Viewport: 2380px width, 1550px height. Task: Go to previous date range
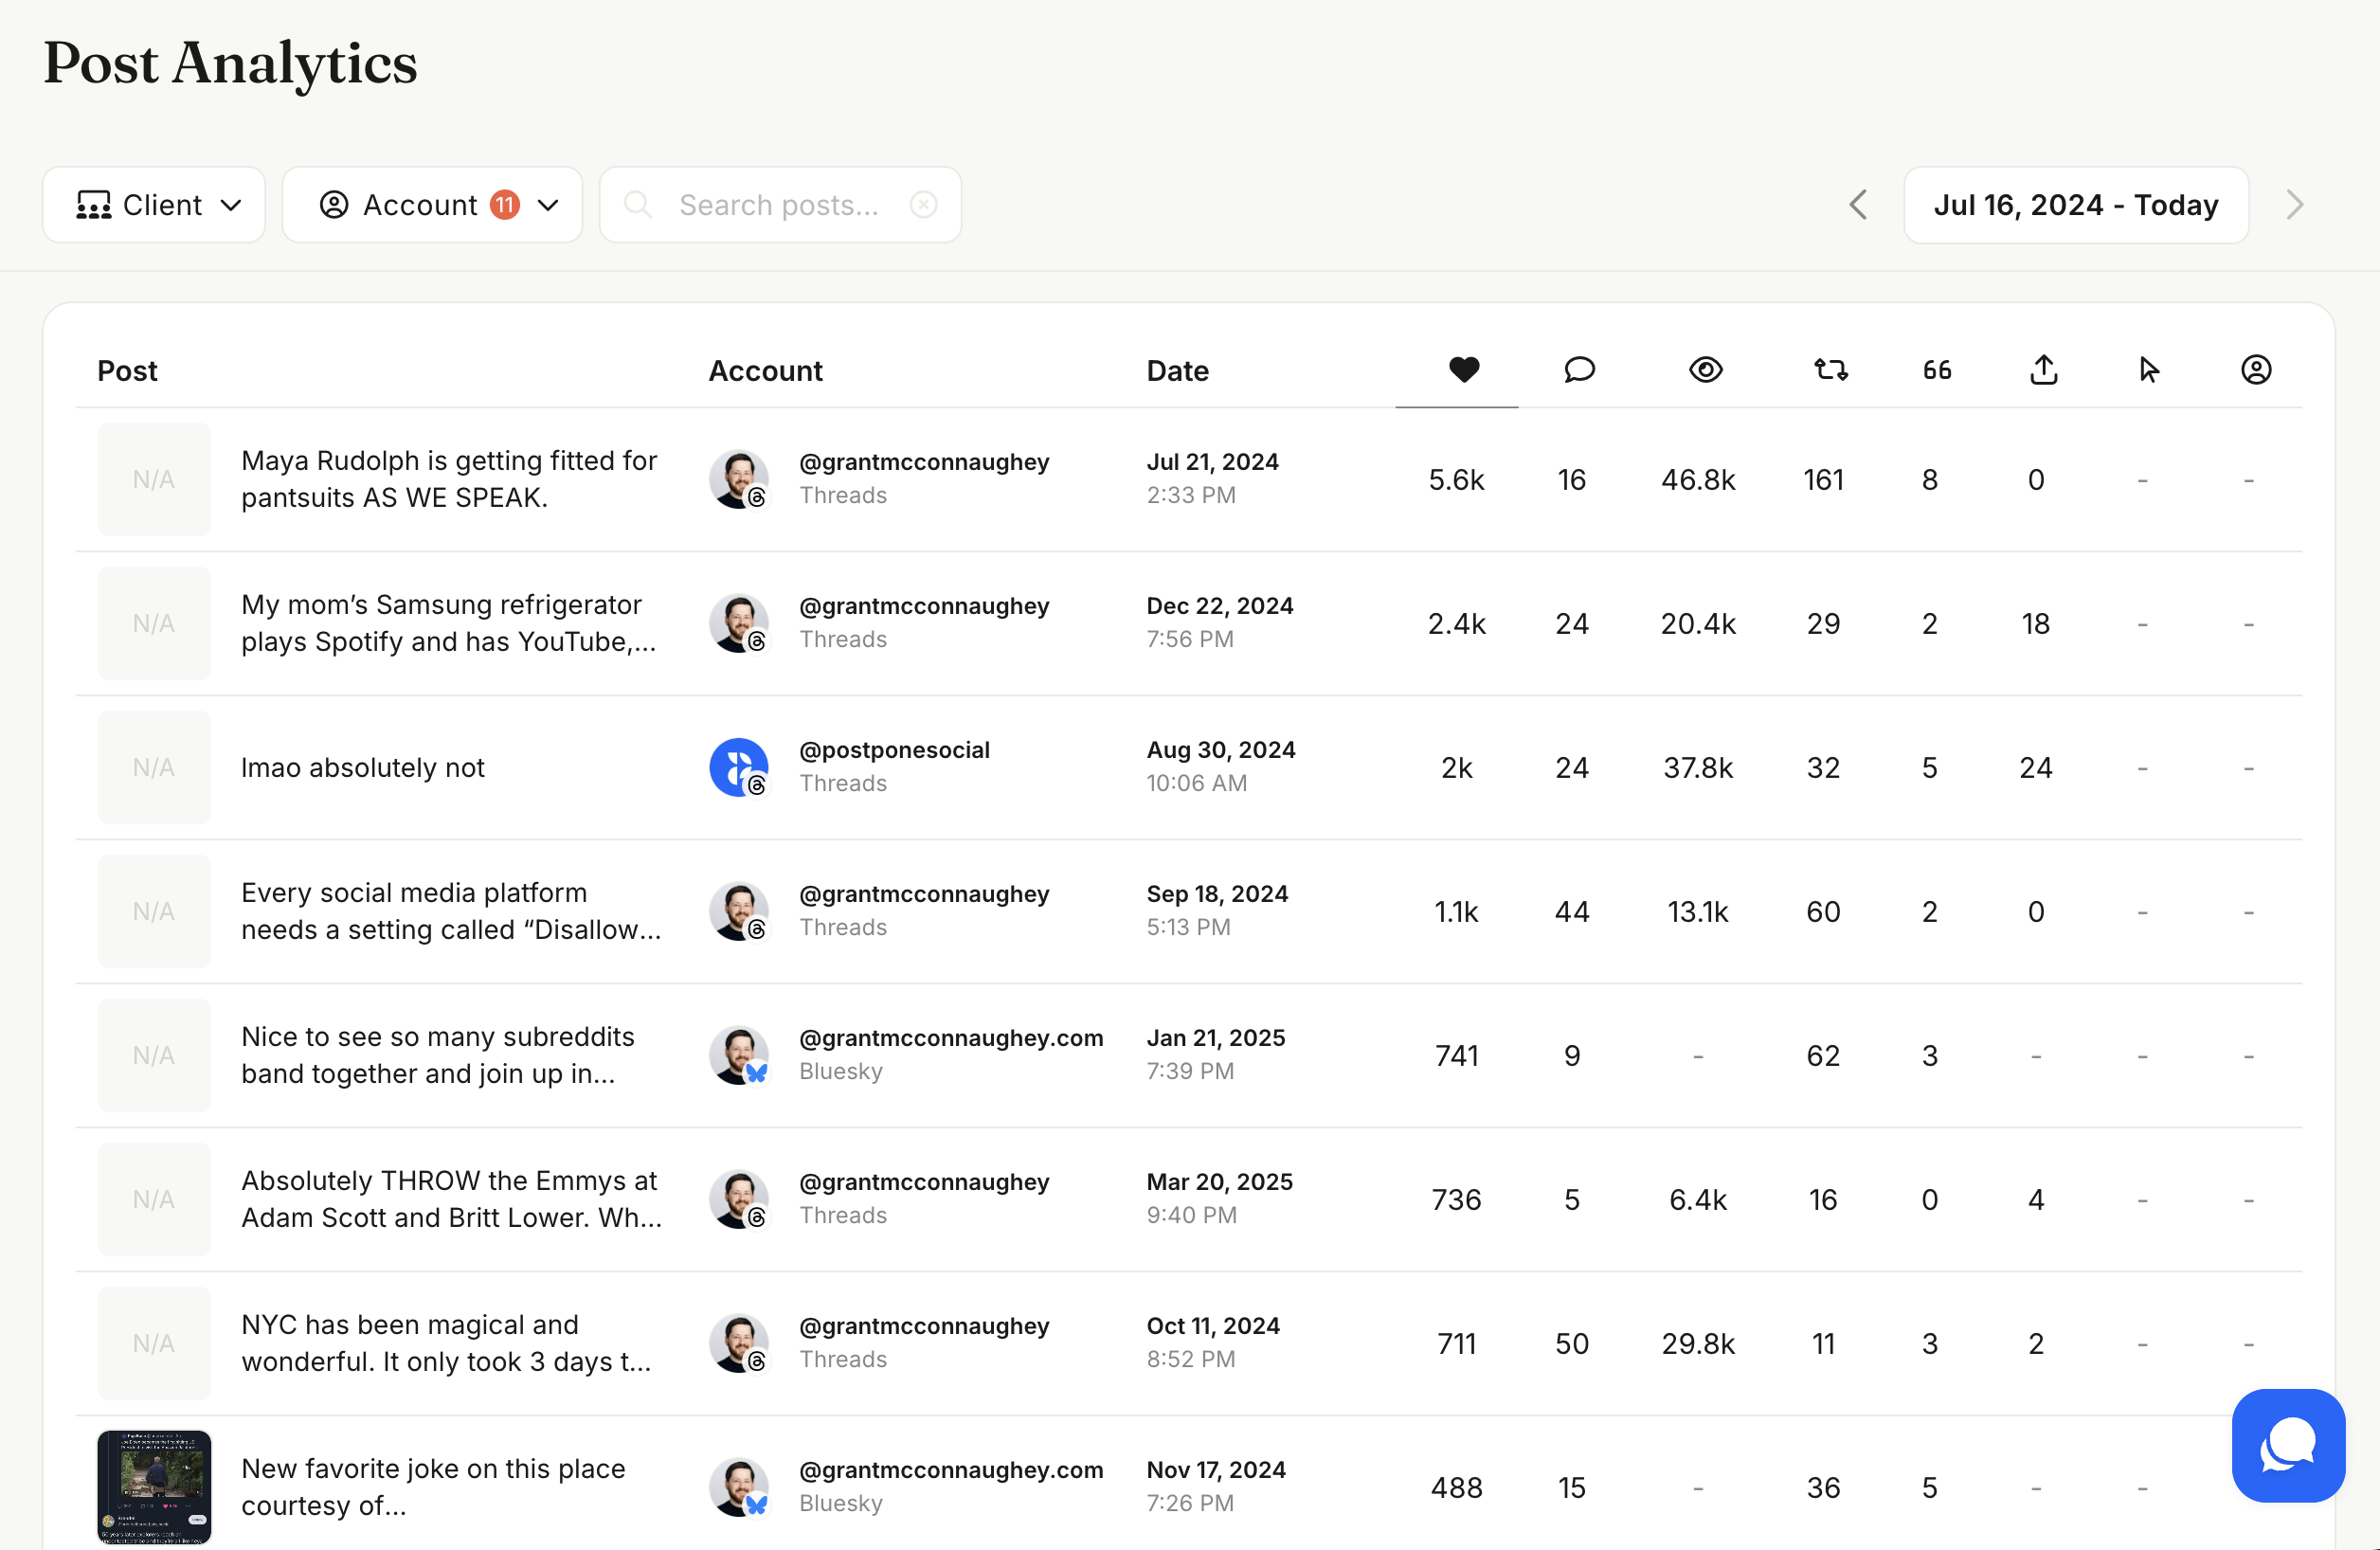coord(1858,205)
